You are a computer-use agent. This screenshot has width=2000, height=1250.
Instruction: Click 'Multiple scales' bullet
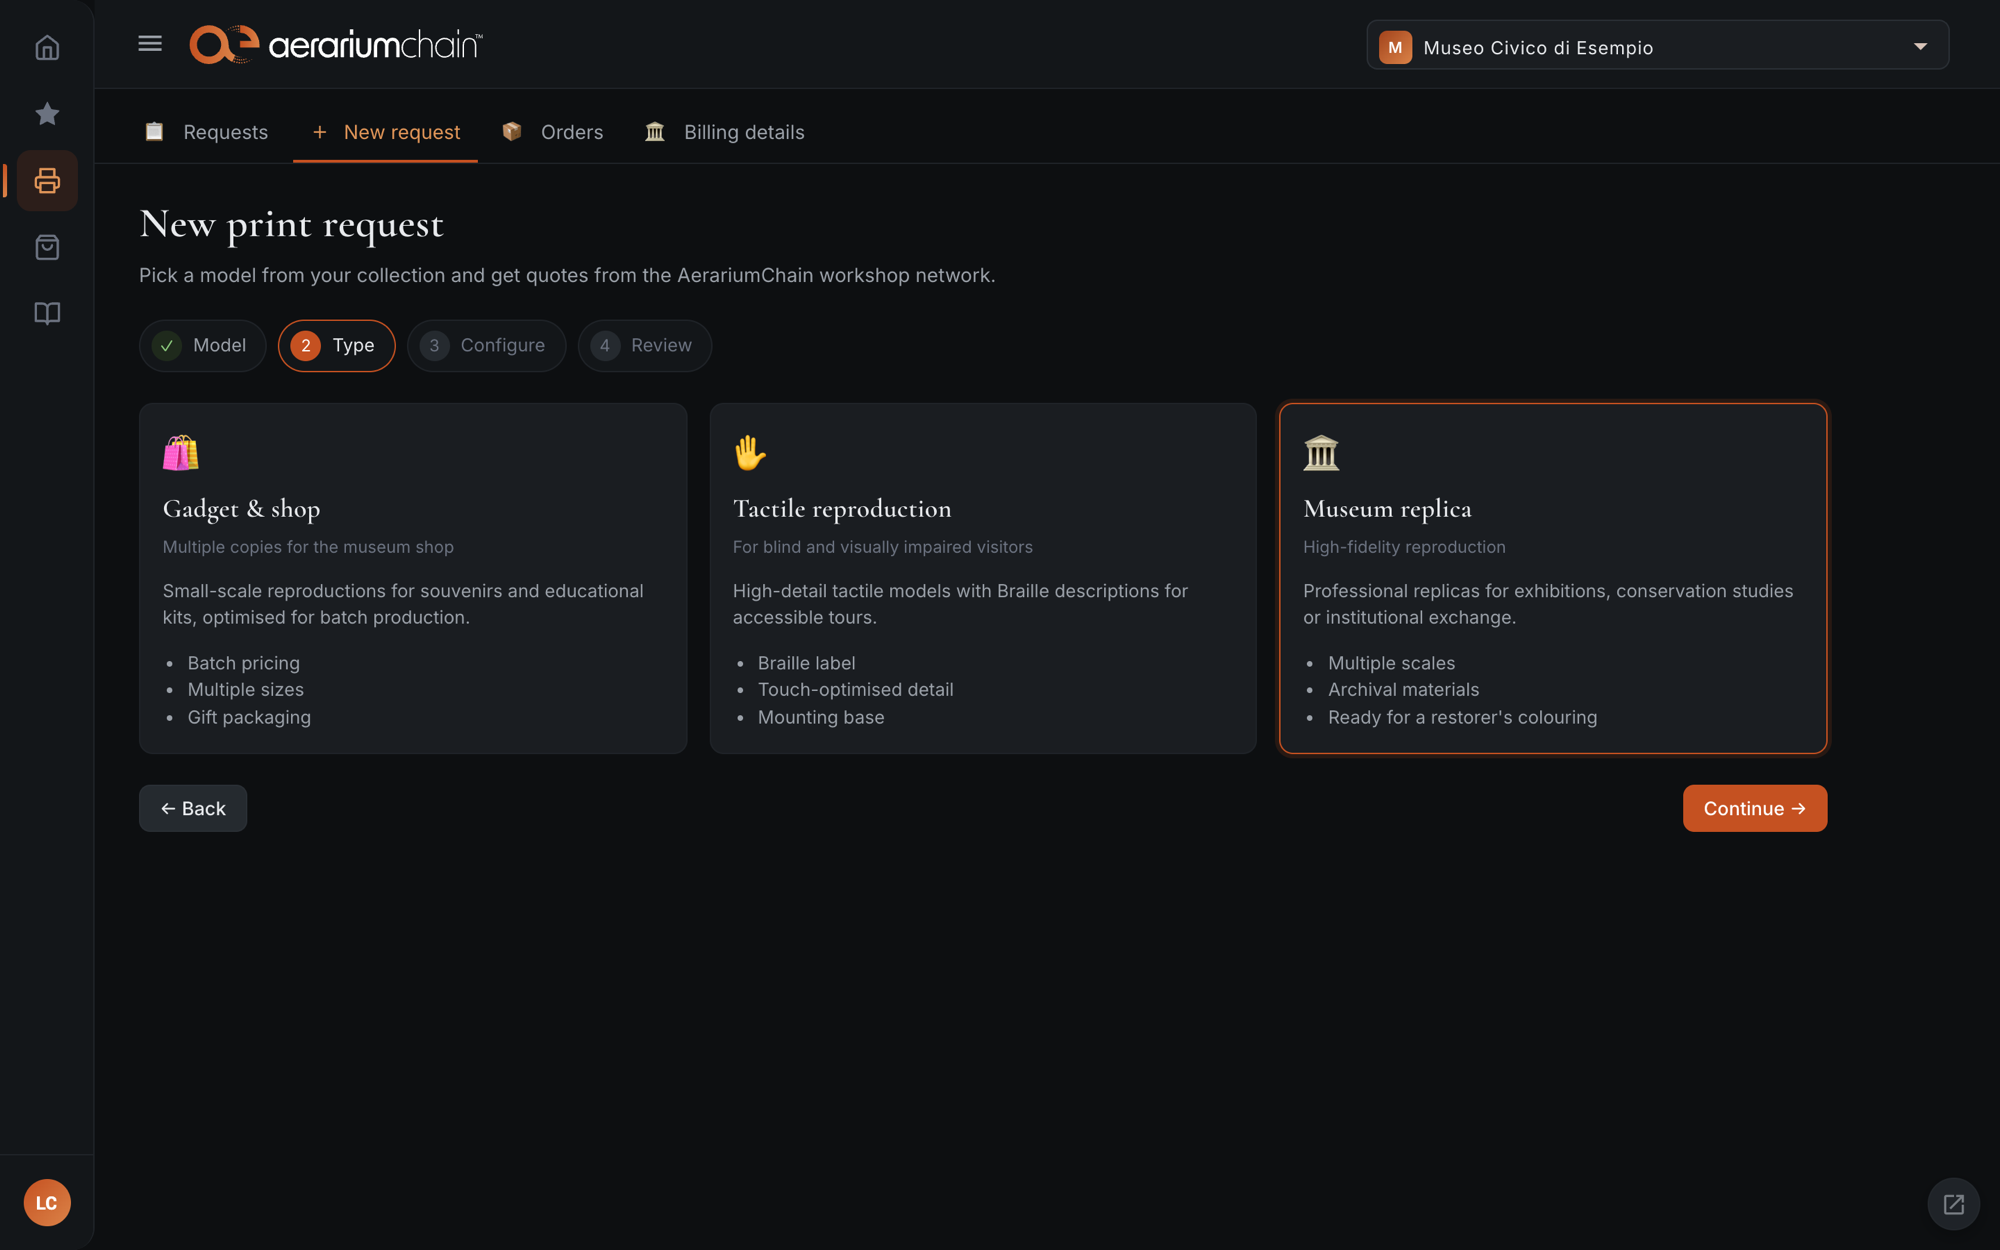click(x=1391, y=663)
